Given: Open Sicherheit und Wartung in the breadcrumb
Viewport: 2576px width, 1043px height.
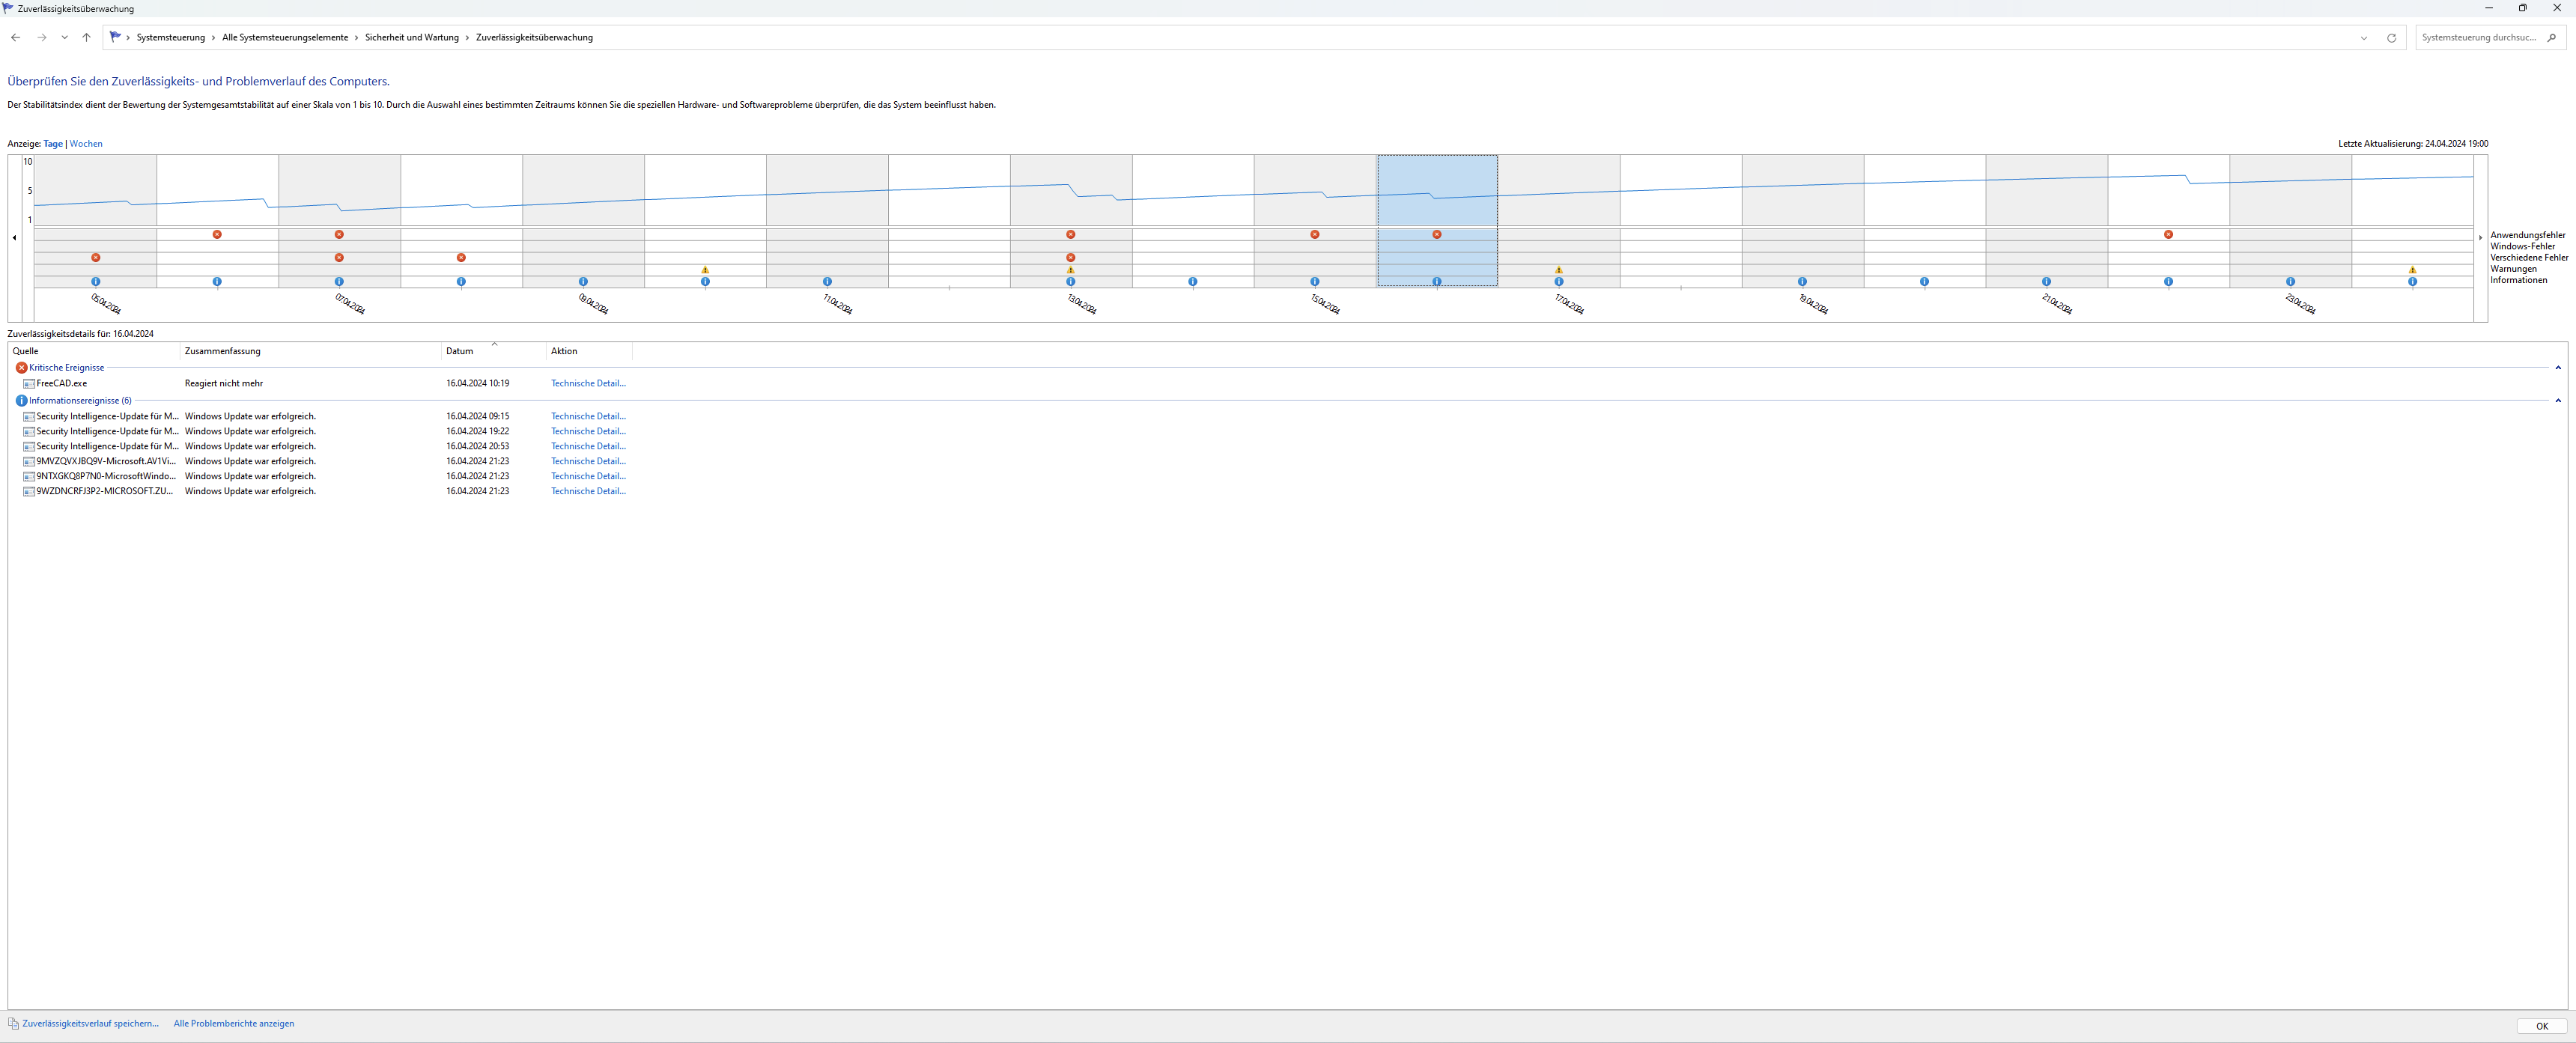Looking at the screenshot, I should click(x=411, y=38).
